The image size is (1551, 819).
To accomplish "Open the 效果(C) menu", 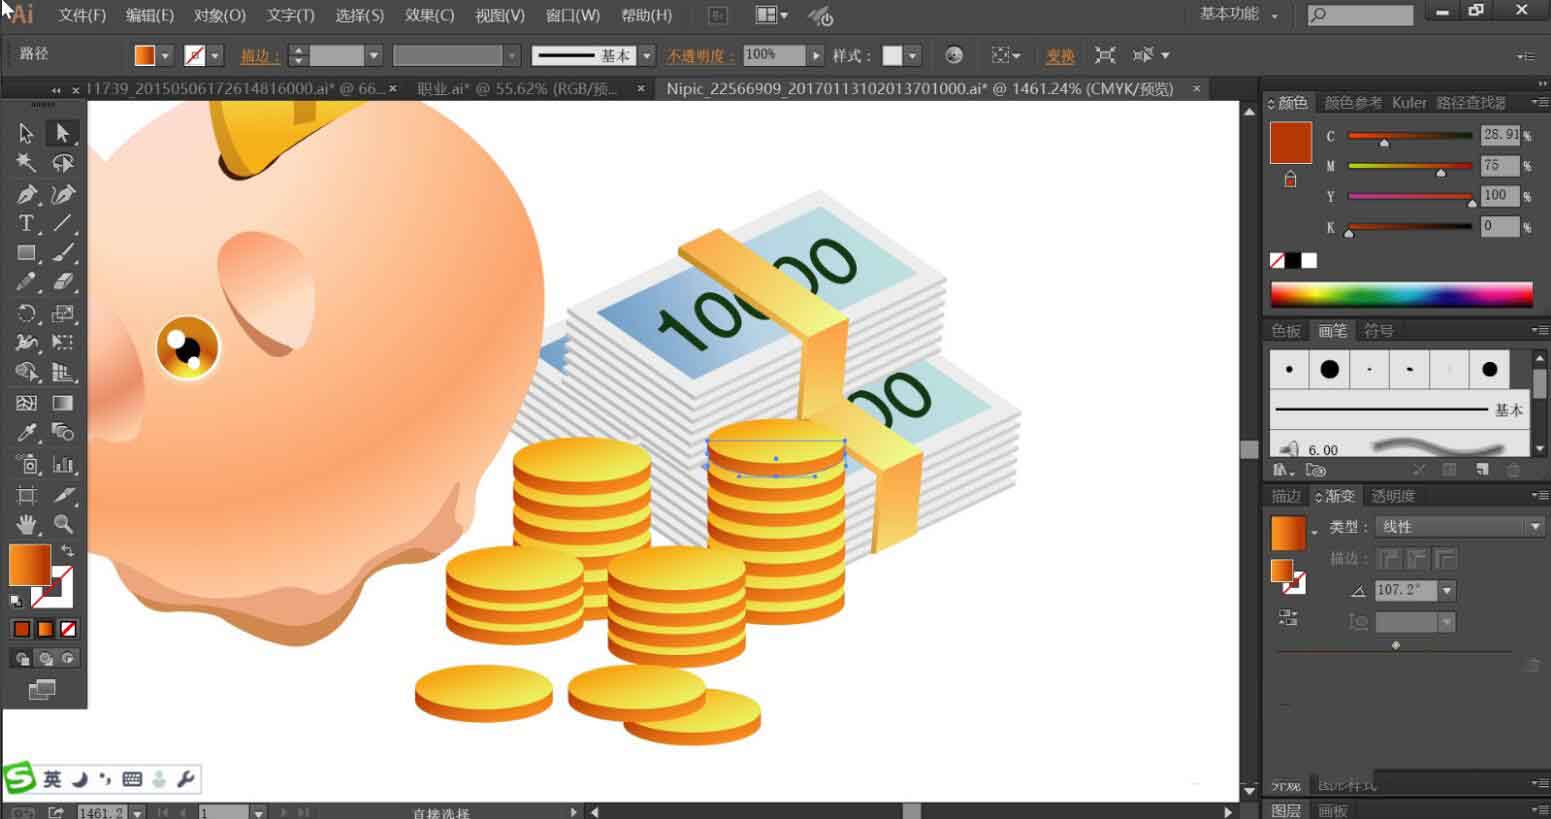I will [x=429, y=15].
